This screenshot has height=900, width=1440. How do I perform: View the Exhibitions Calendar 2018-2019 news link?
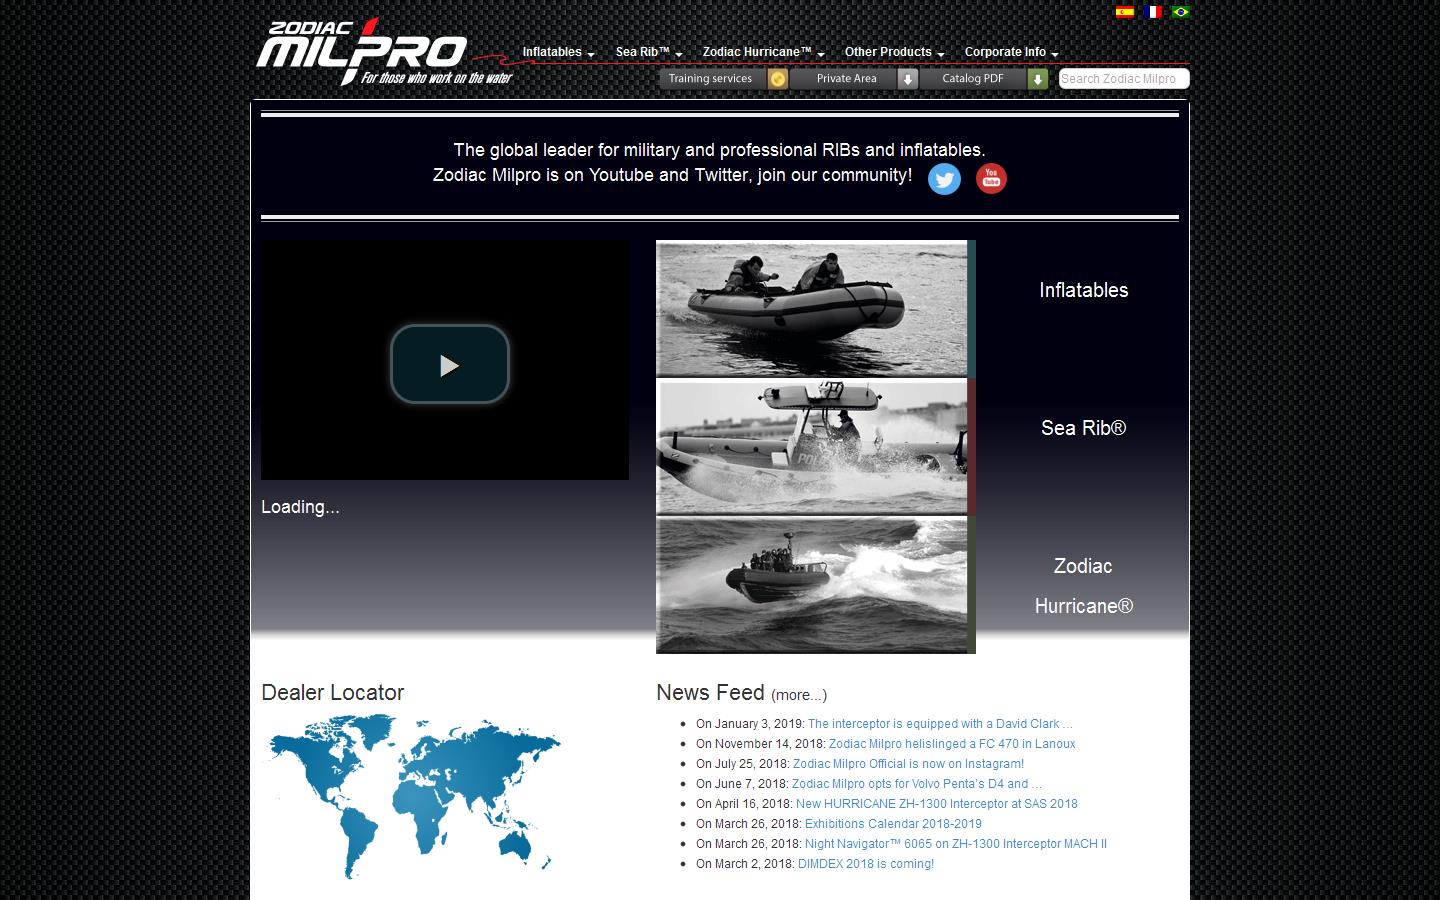point(891,824)
